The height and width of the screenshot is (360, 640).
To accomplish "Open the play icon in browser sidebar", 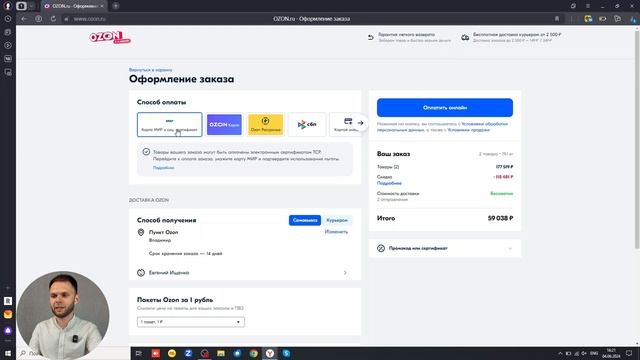I will (8, 45).
